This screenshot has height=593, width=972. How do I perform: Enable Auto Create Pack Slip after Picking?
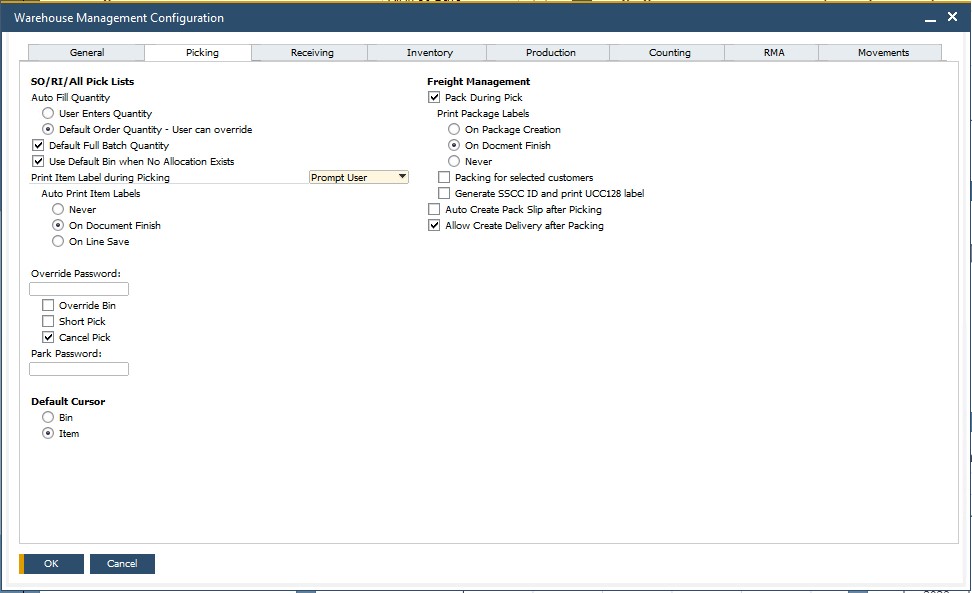435,209
